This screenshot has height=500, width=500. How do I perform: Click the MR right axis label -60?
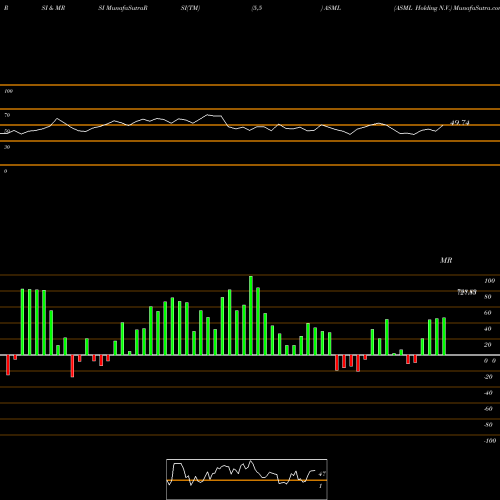pos(488,409)
